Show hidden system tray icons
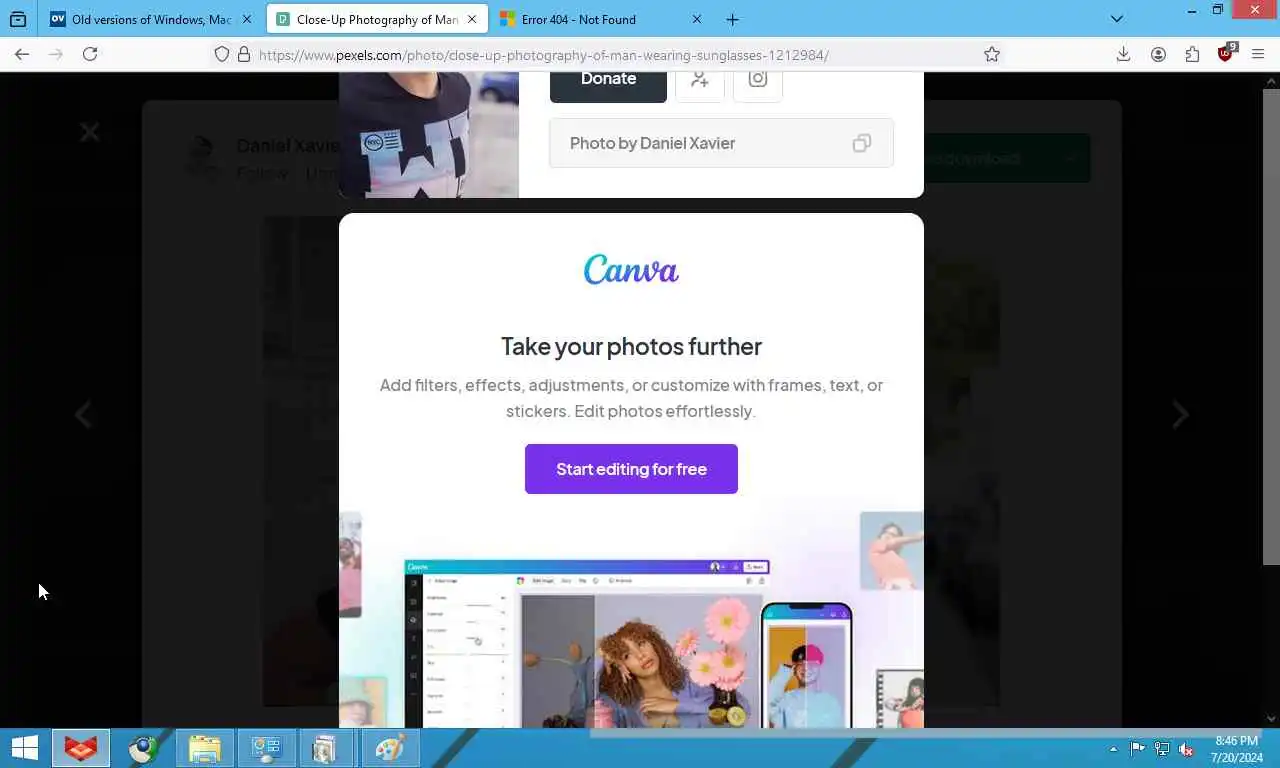Screen dimensions: 1280x768 point(1113,749)
